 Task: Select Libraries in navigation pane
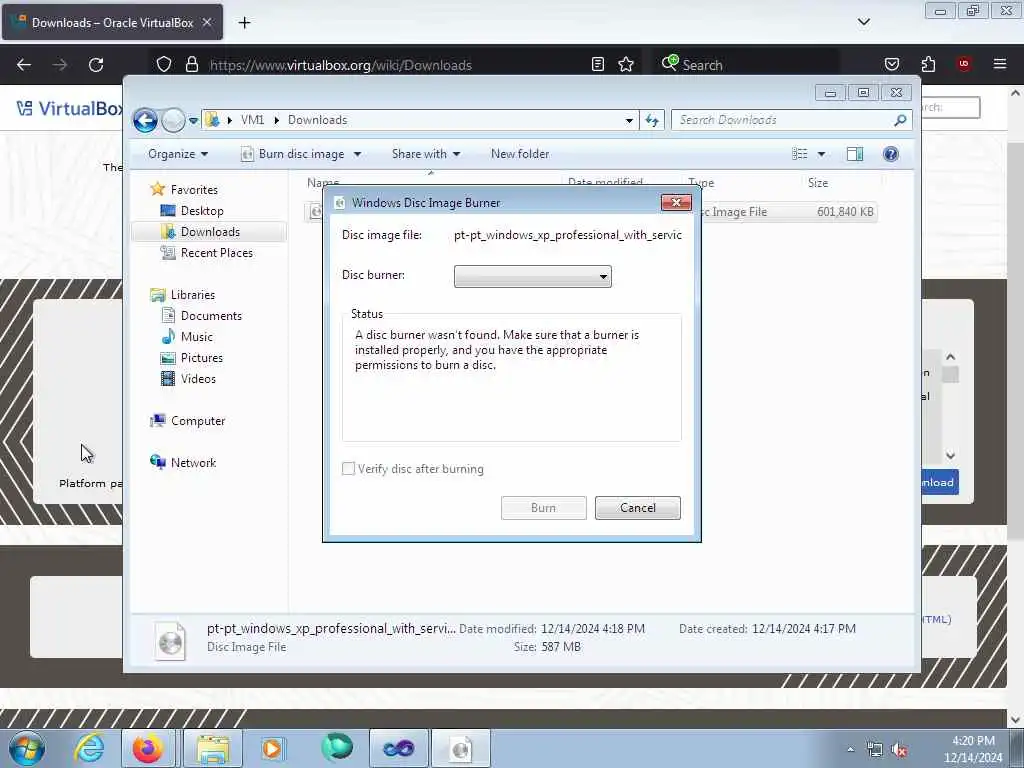click(193, 295)
